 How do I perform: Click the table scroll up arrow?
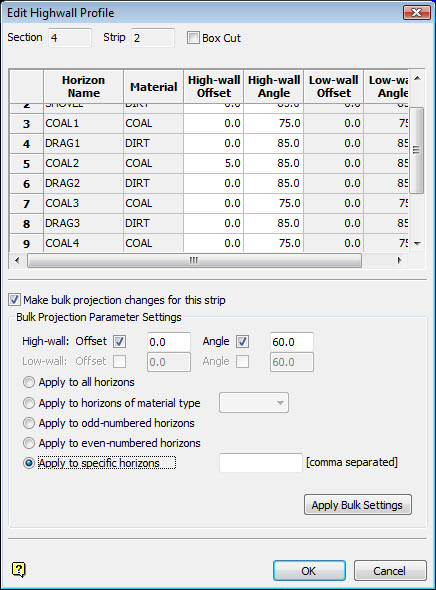[417, 79]
